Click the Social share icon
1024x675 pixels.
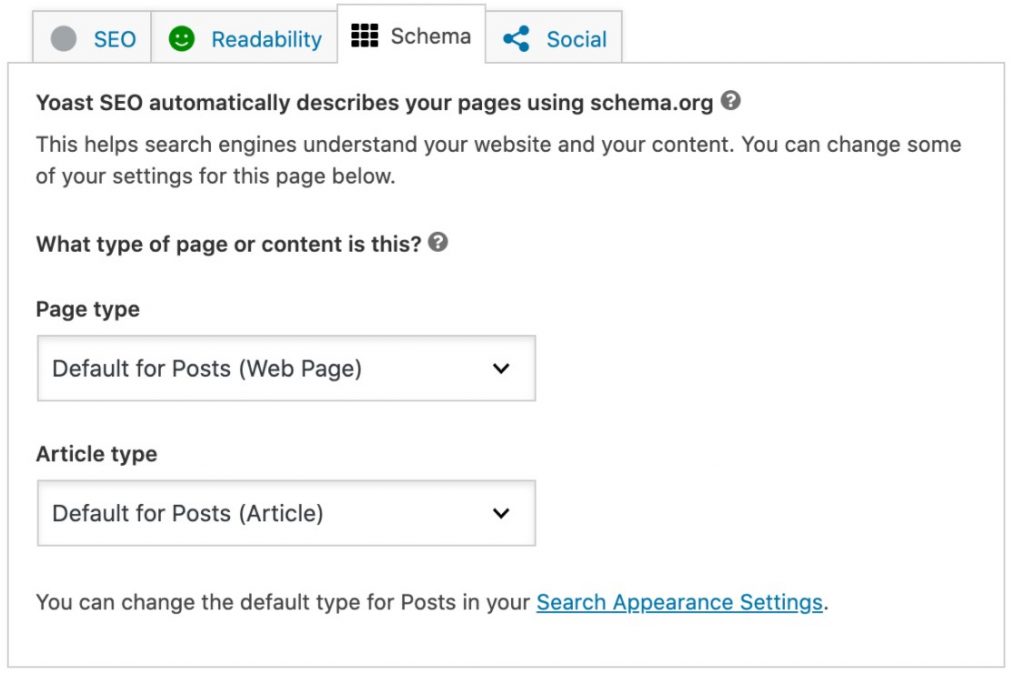516,40
